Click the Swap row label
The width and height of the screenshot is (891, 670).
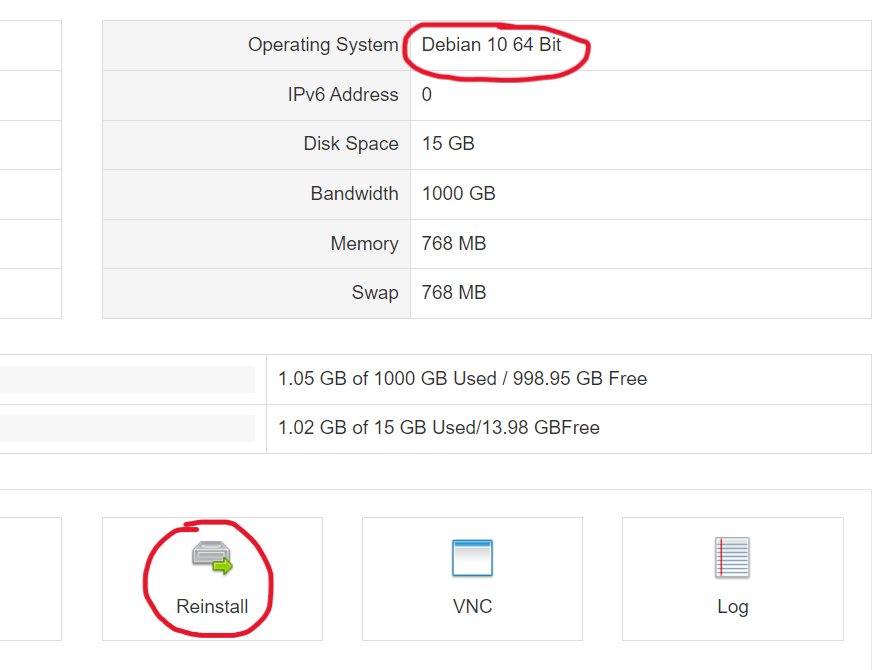coord(375,293)
